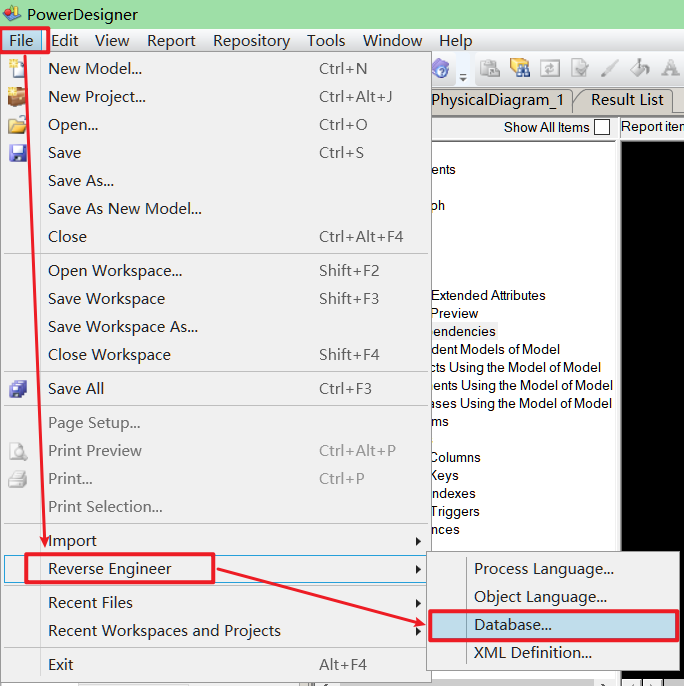Switch to the Result List tab
Image resolution: width=684 pixels, height=686 pixels.
click(x=627, y=100)
